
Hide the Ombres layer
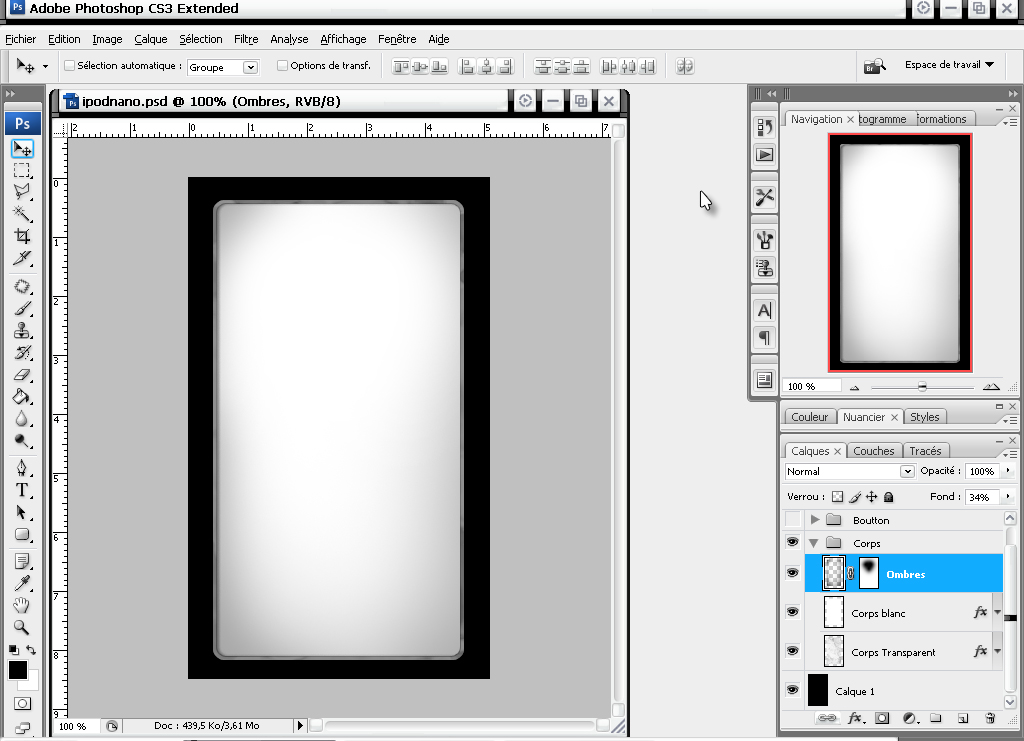point(792,573)
